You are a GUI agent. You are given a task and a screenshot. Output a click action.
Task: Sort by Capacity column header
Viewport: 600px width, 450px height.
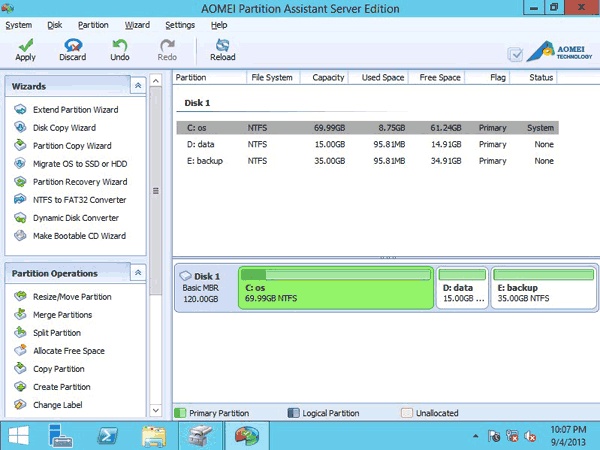[x=324, y=77]
